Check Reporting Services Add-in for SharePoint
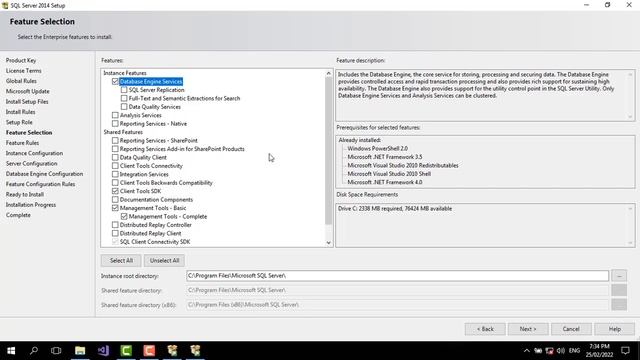 tap(115, 149)
